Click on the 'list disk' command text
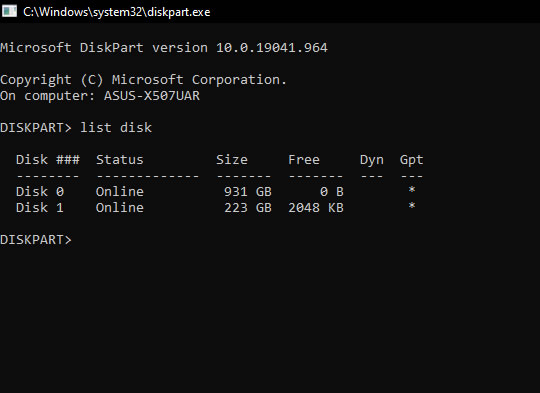The height and width of the screenshot is (393, 540). [x=116, y=127]
